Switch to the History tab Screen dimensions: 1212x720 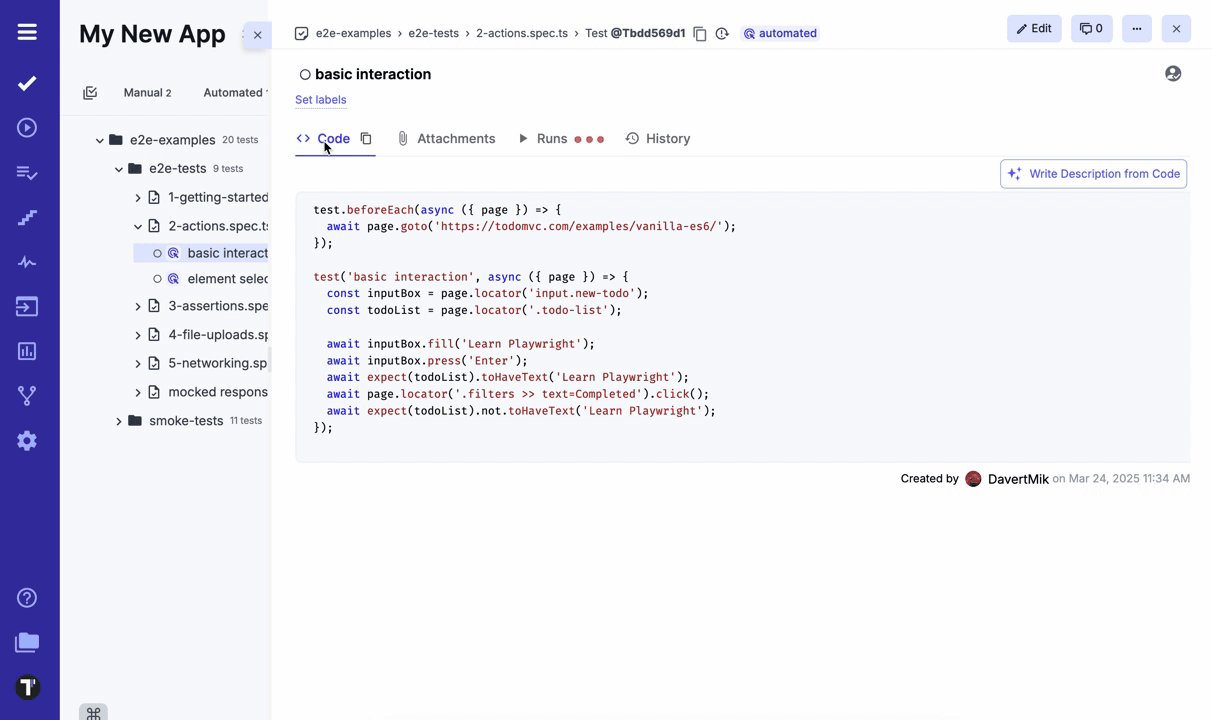click(x=658, y=139)
